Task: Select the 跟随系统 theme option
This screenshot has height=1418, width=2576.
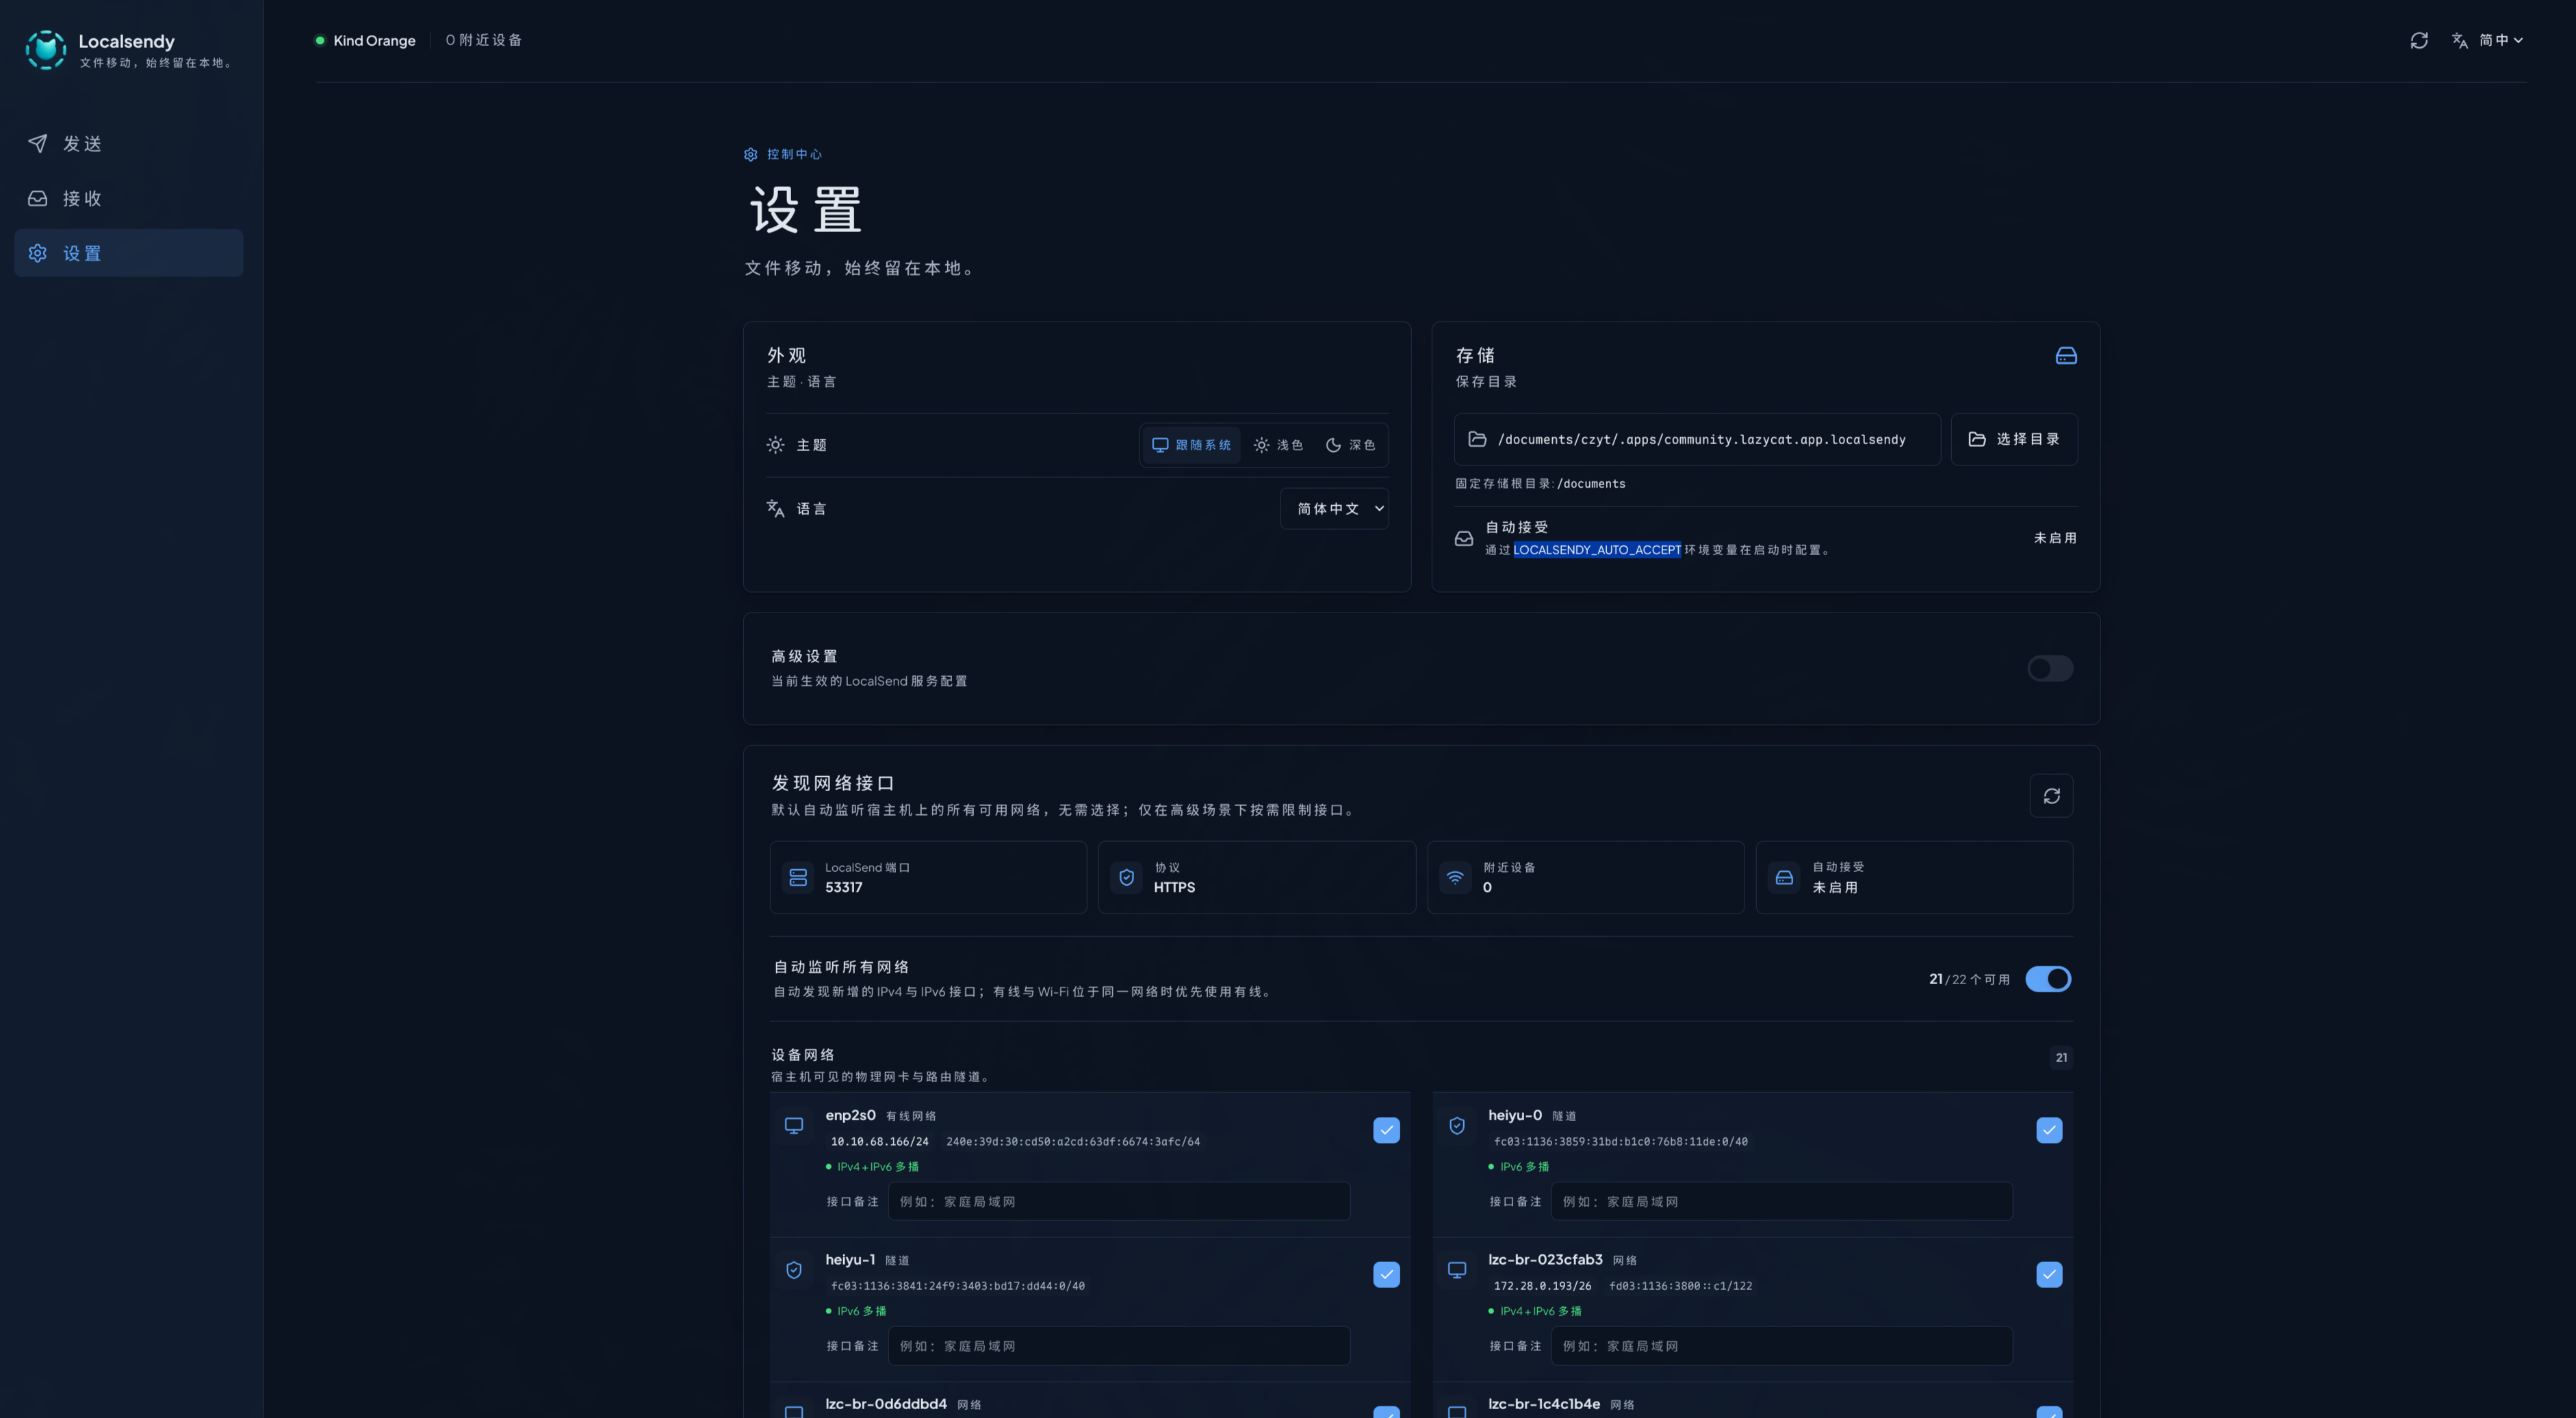Action: [x=1191, y=445]
